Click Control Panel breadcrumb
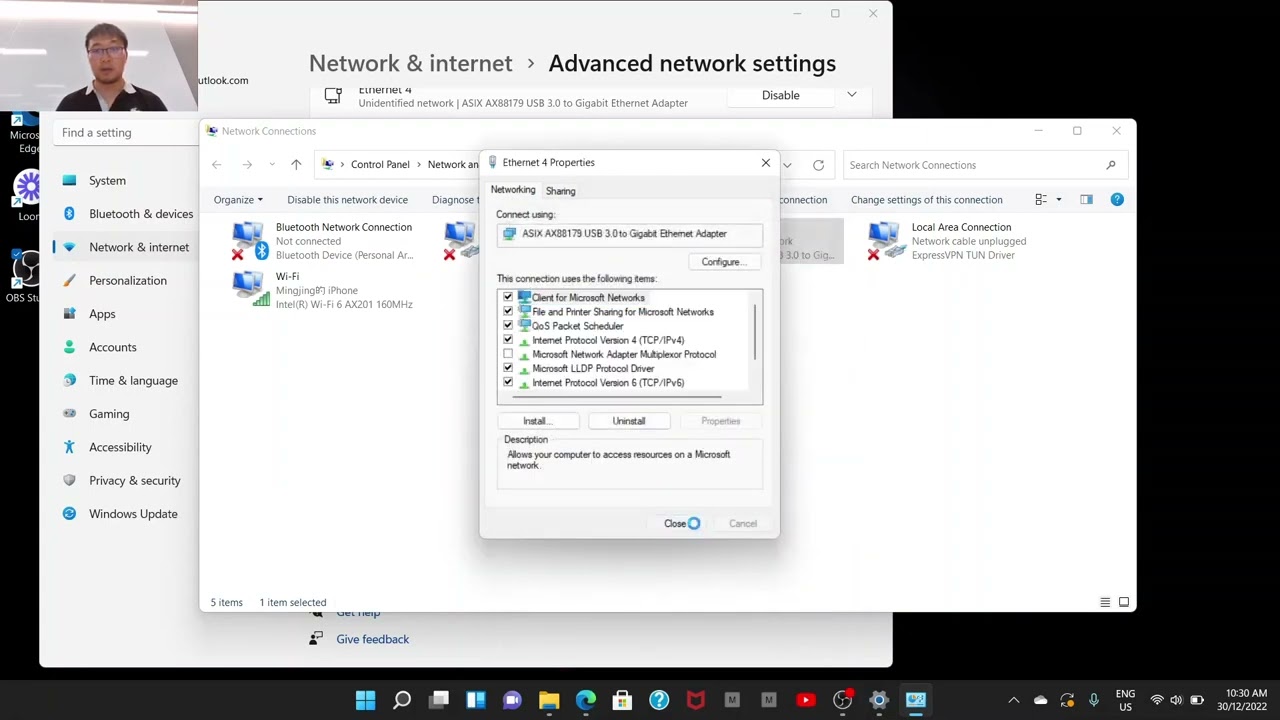This screenshot has height=720, width=1280. [380, 165]
